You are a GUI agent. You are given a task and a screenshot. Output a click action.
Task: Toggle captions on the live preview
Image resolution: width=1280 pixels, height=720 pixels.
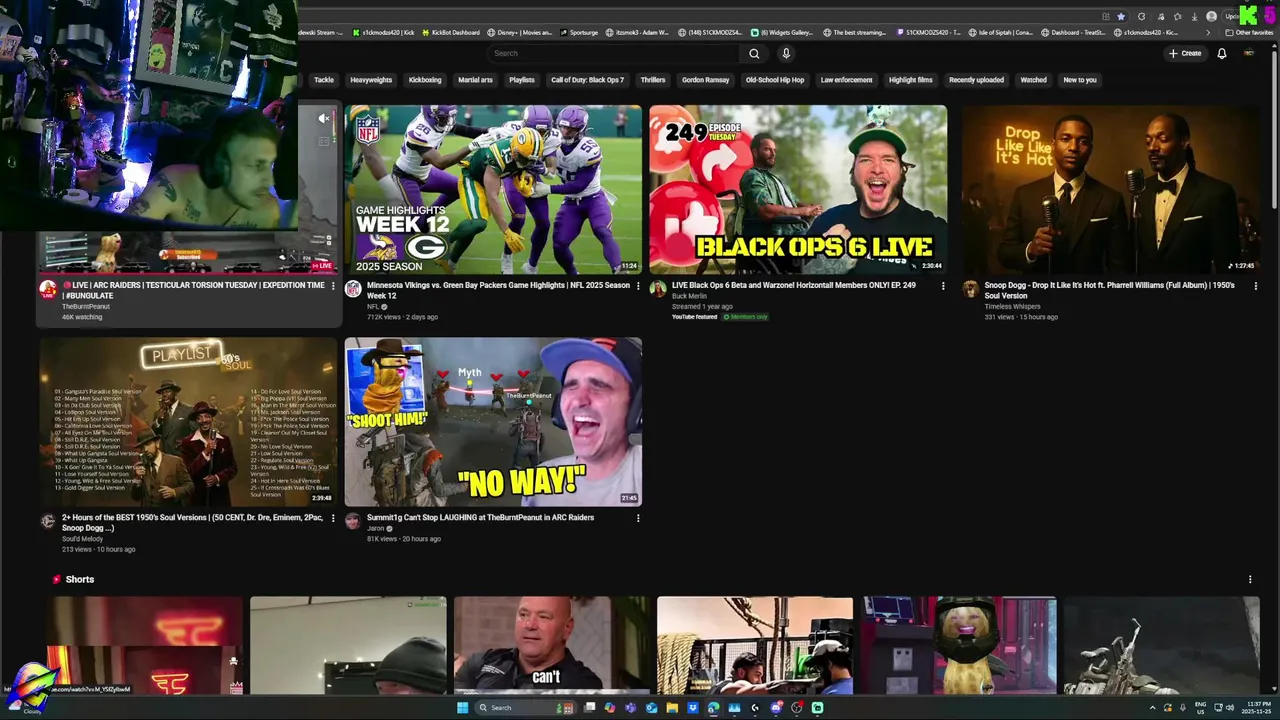[x=323, y=141]
